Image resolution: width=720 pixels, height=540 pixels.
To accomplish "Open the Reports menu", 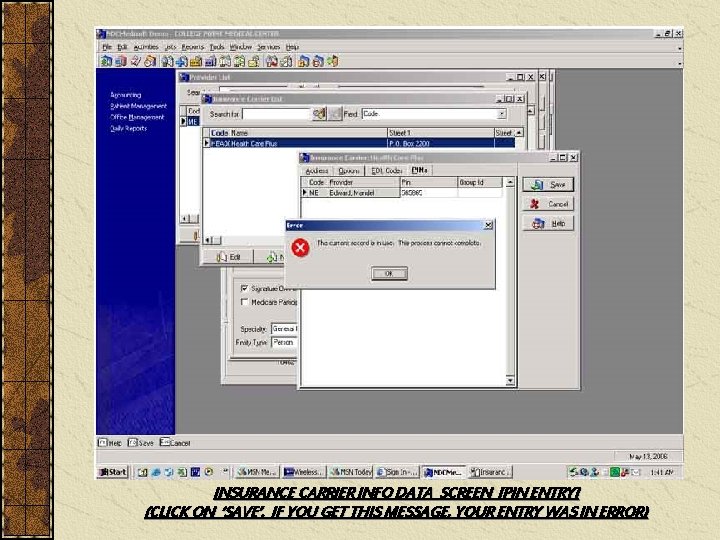I will [193, 47].
